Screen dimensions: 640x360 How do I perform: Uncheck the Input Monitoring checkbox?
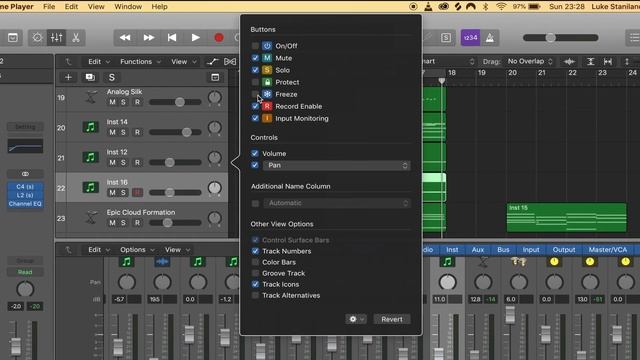click(255, 118)
